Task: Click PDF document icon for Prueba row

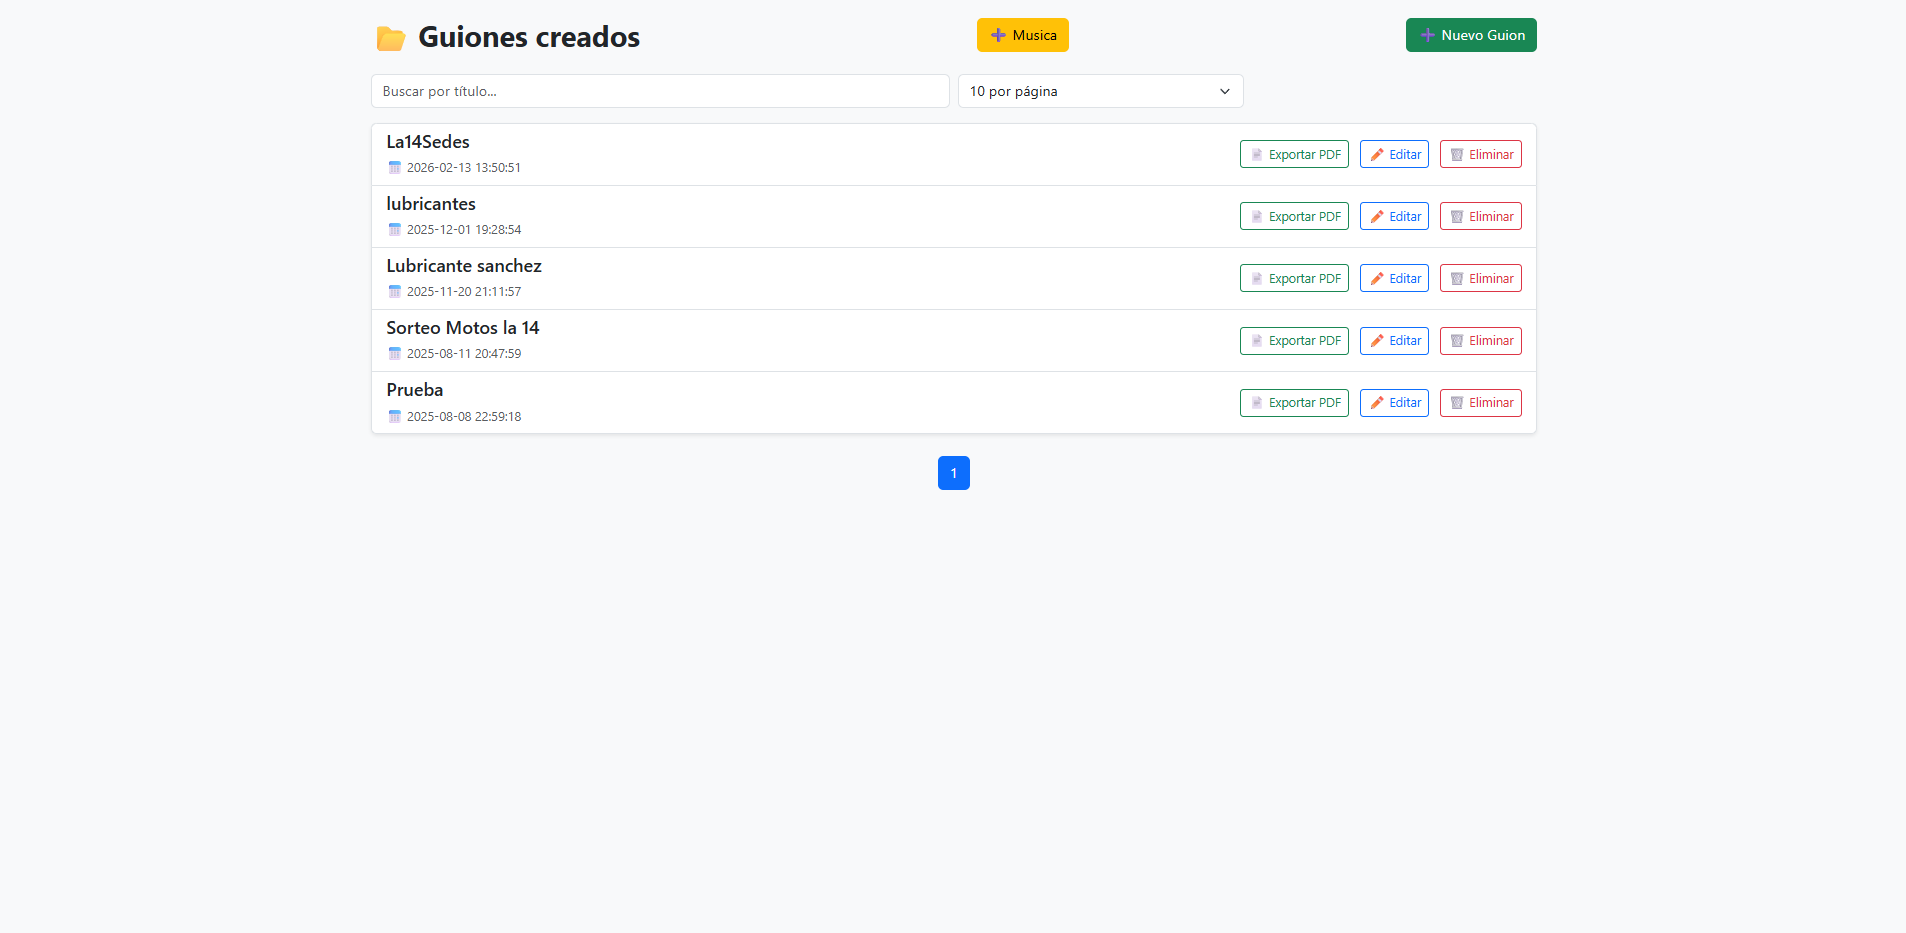Action: [x=1257, y=403]
